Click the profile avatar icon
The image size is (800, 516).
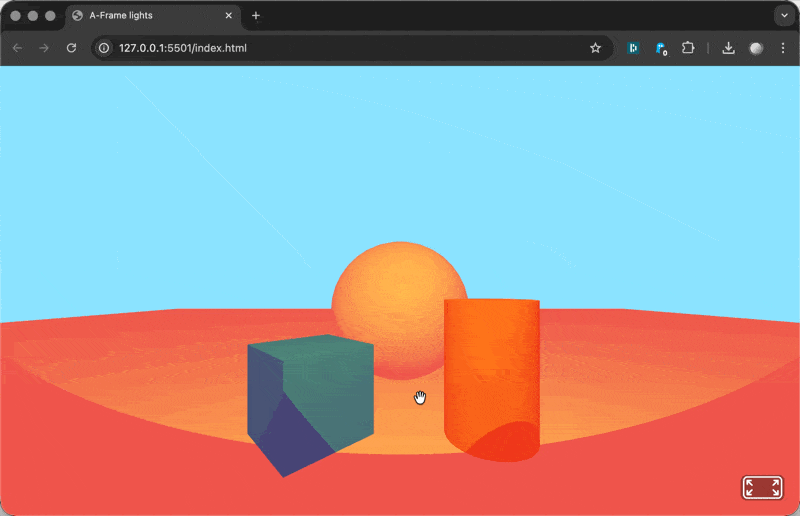756,48
